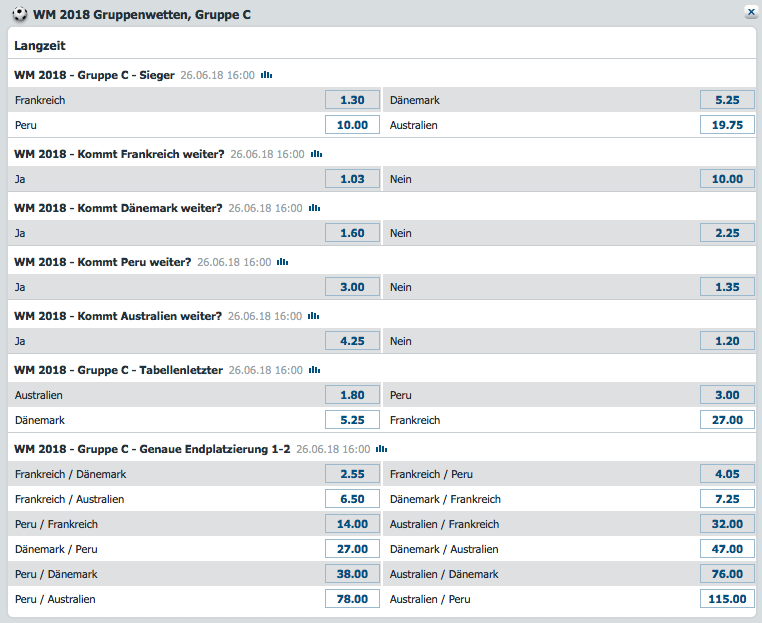This screenshot has width=762, height=623.
Task: Bet Australien Tabellenletzter at 1.80
Action: click(352, 395)
